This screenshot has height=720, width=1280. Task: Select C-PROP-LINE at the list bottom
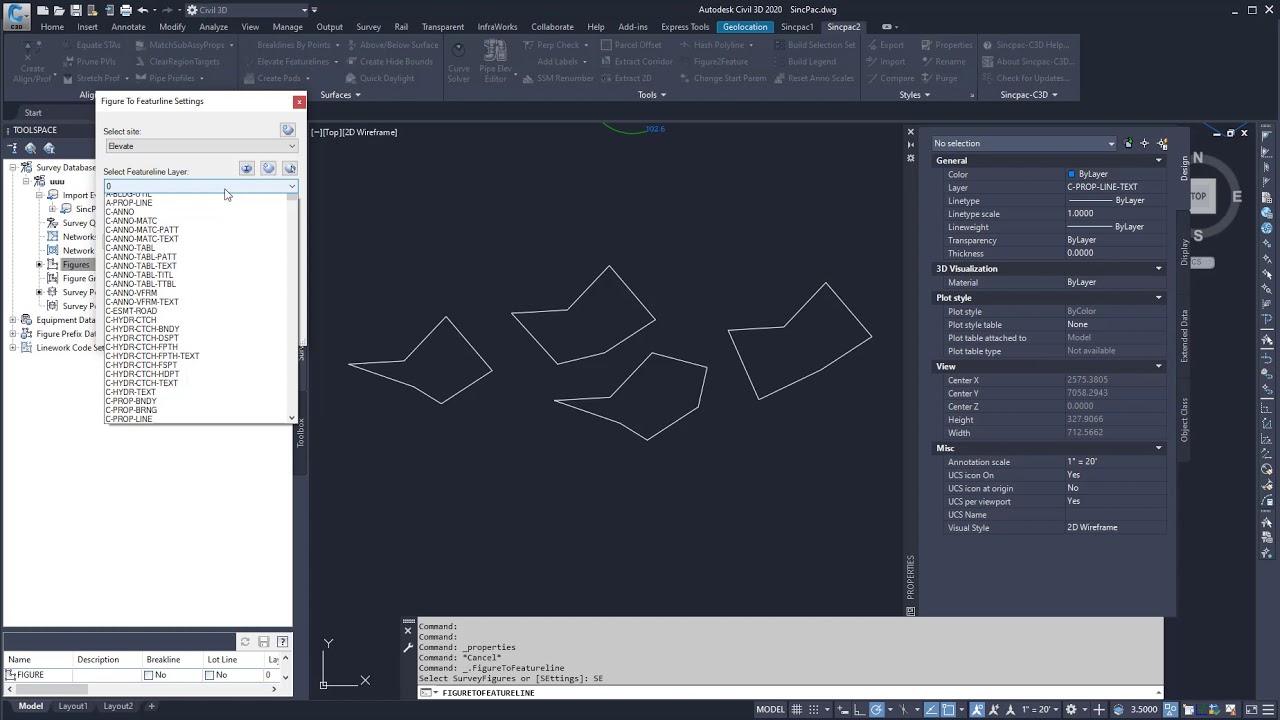[129, 419]
